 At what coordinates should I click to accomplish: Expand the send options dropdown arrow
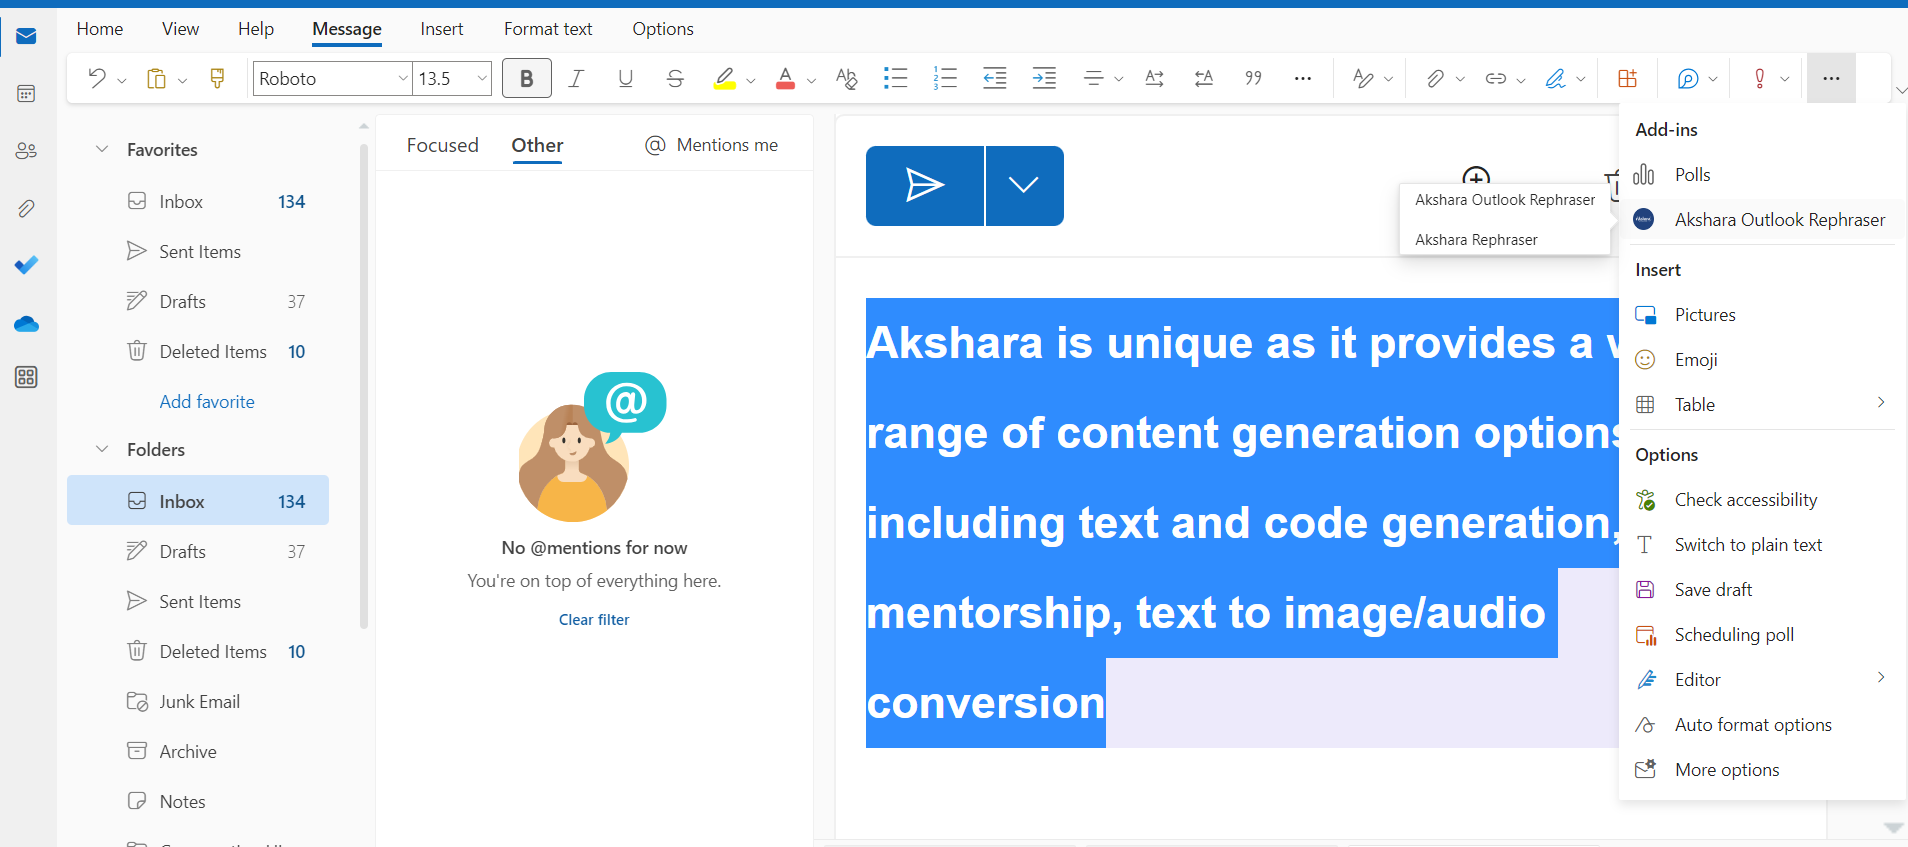[x=1023, y=185]
